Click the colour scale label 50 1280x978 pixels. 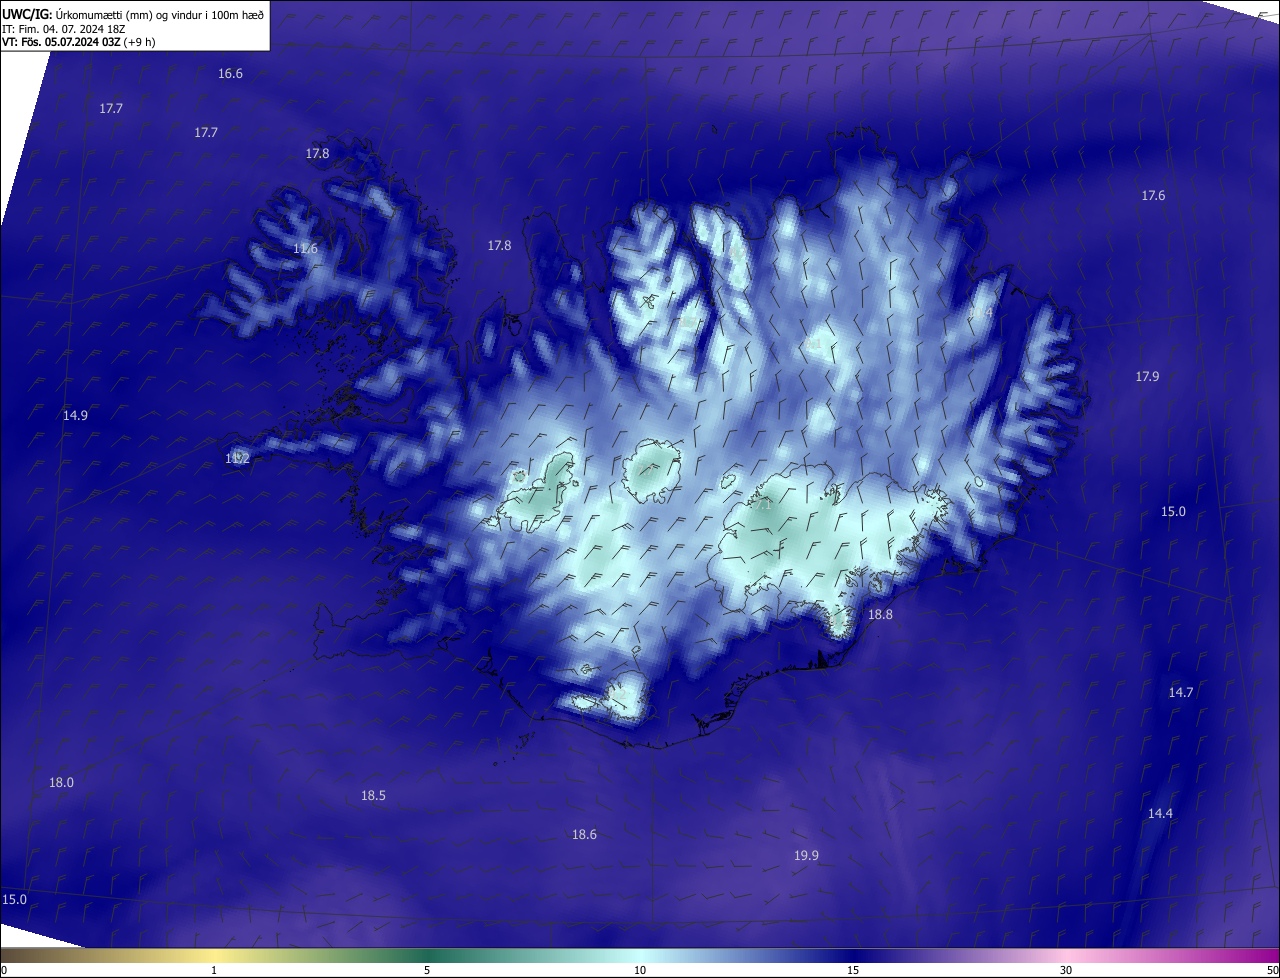pos(1272,970)
